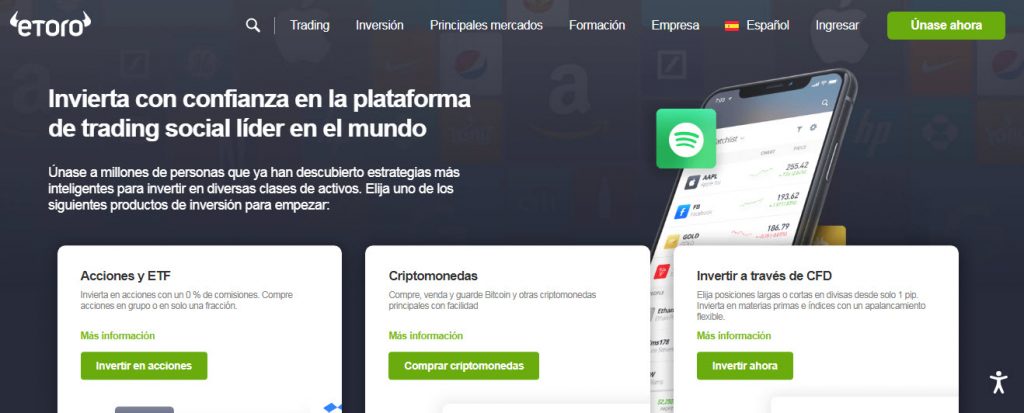Tap the AAPL icon in phone watchlist

tap(692, 182)
